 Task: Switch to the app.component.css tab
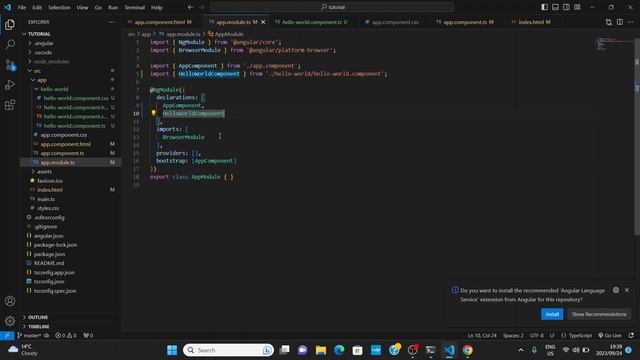coord(395,22)
